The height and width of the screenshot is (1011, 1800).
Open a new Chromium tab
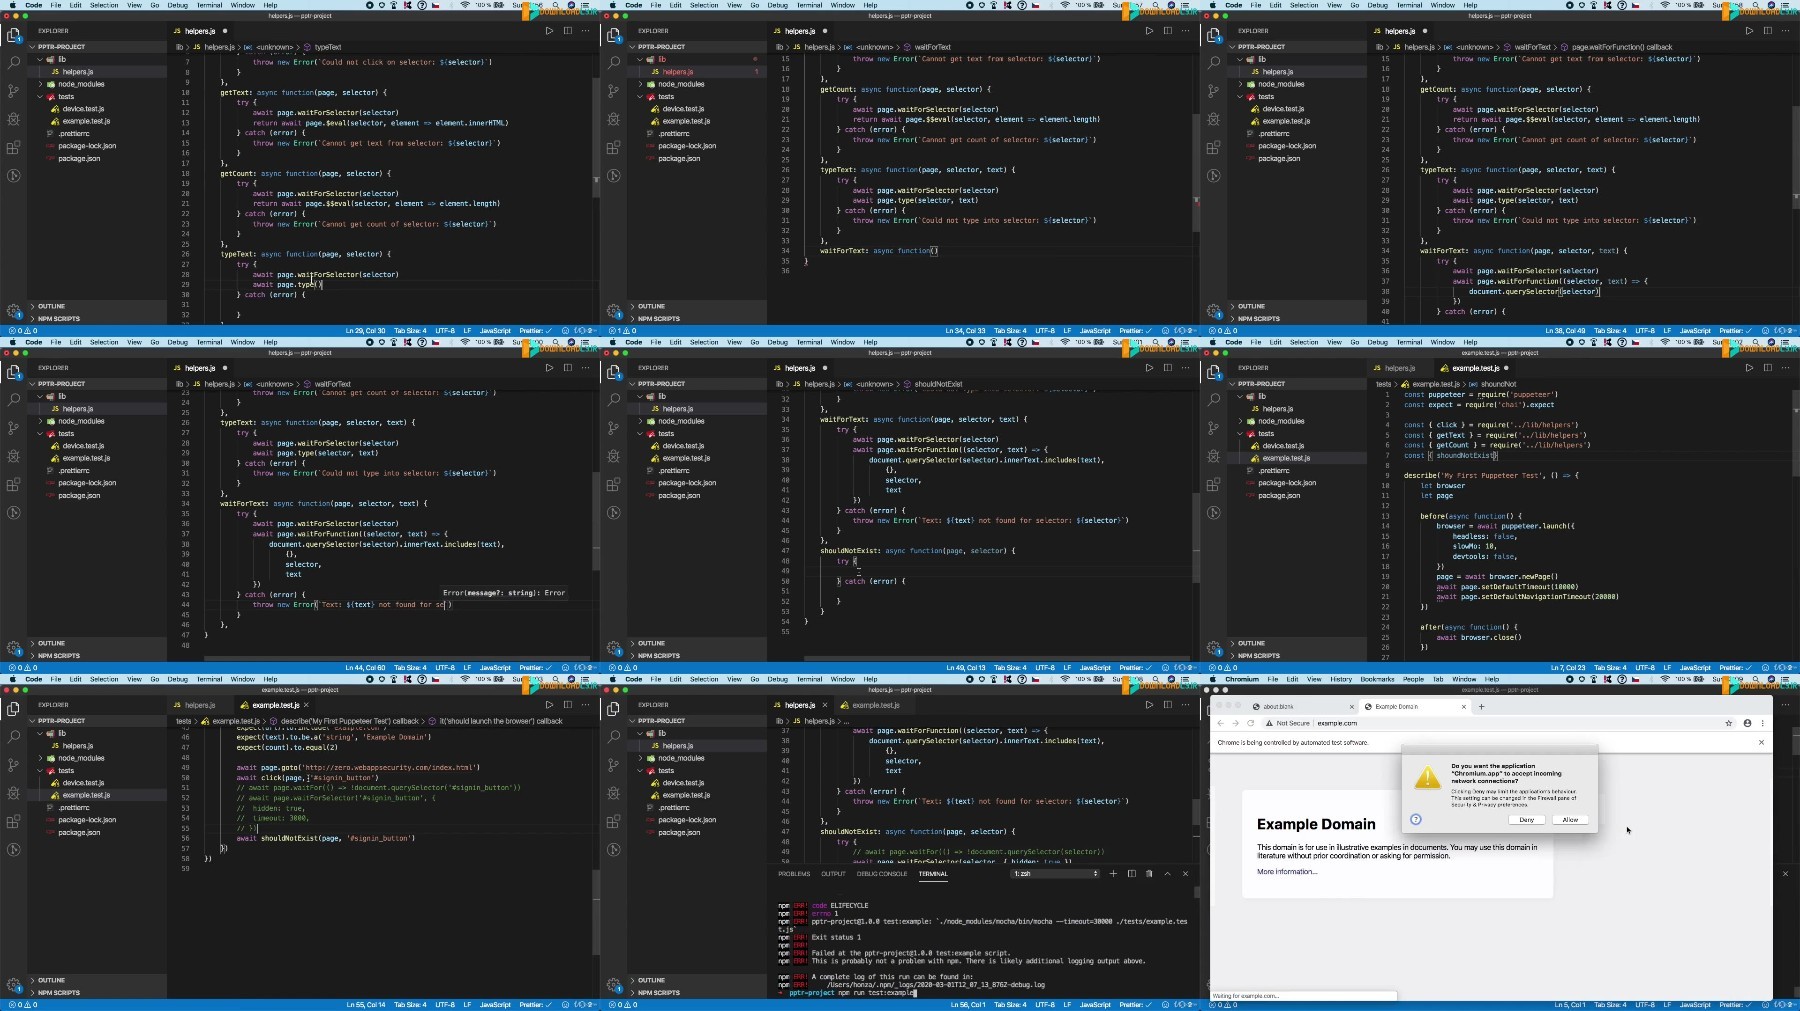click(1481, 706)
